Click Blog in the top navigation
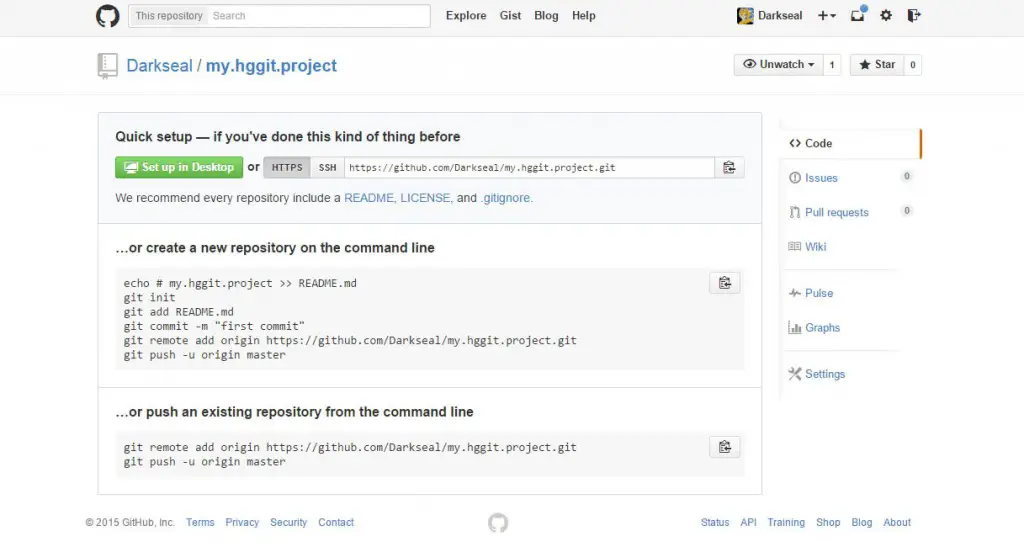 546,16
